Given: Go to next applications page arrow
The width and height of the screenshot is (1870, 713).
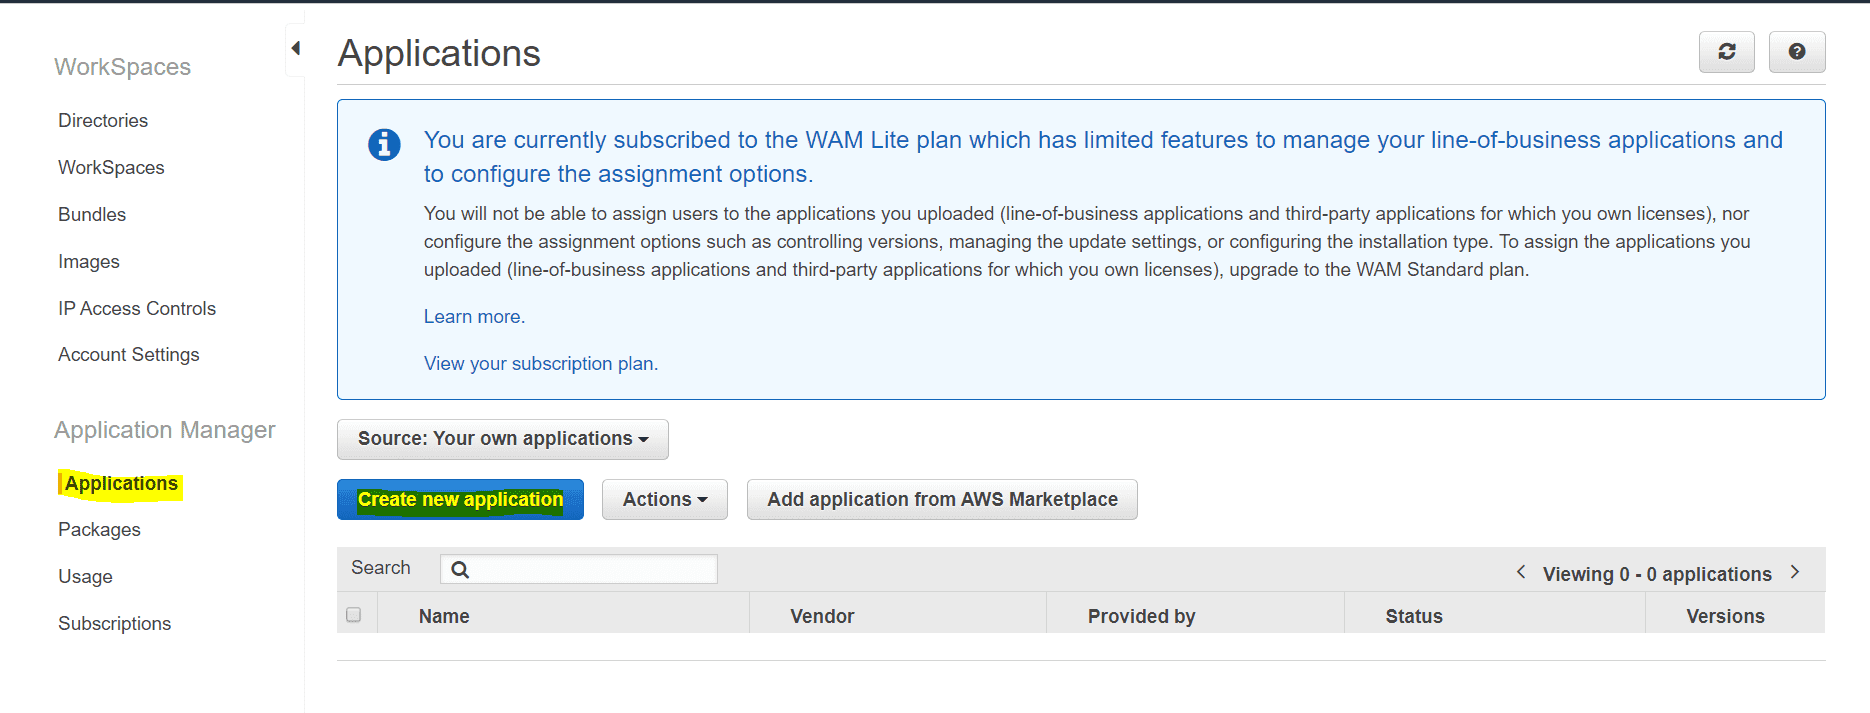Looking at the screenshot, I should (x=1795, y=572).
